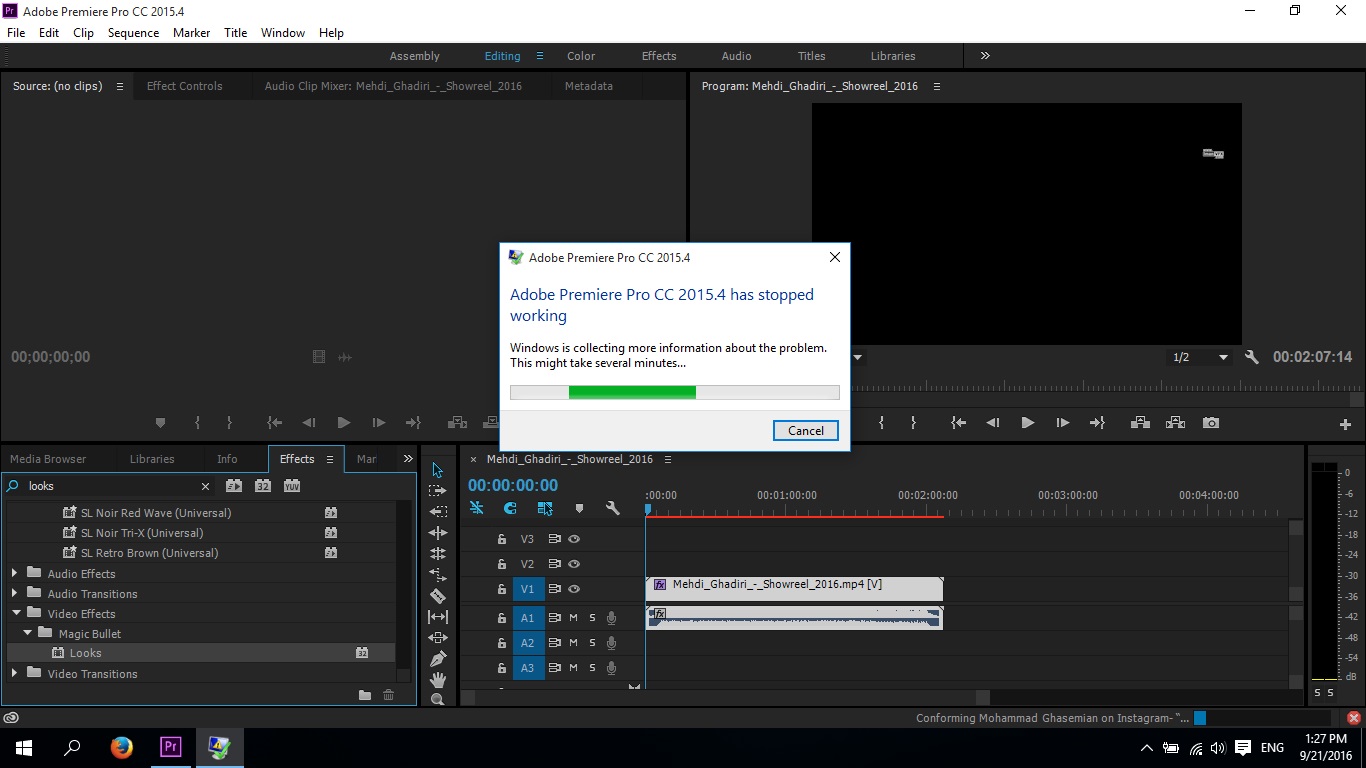This screenshot has height=768, width=1366.
Task: Open playback resolution 1/2 dropdown
Action: (x=1201, y=357)
